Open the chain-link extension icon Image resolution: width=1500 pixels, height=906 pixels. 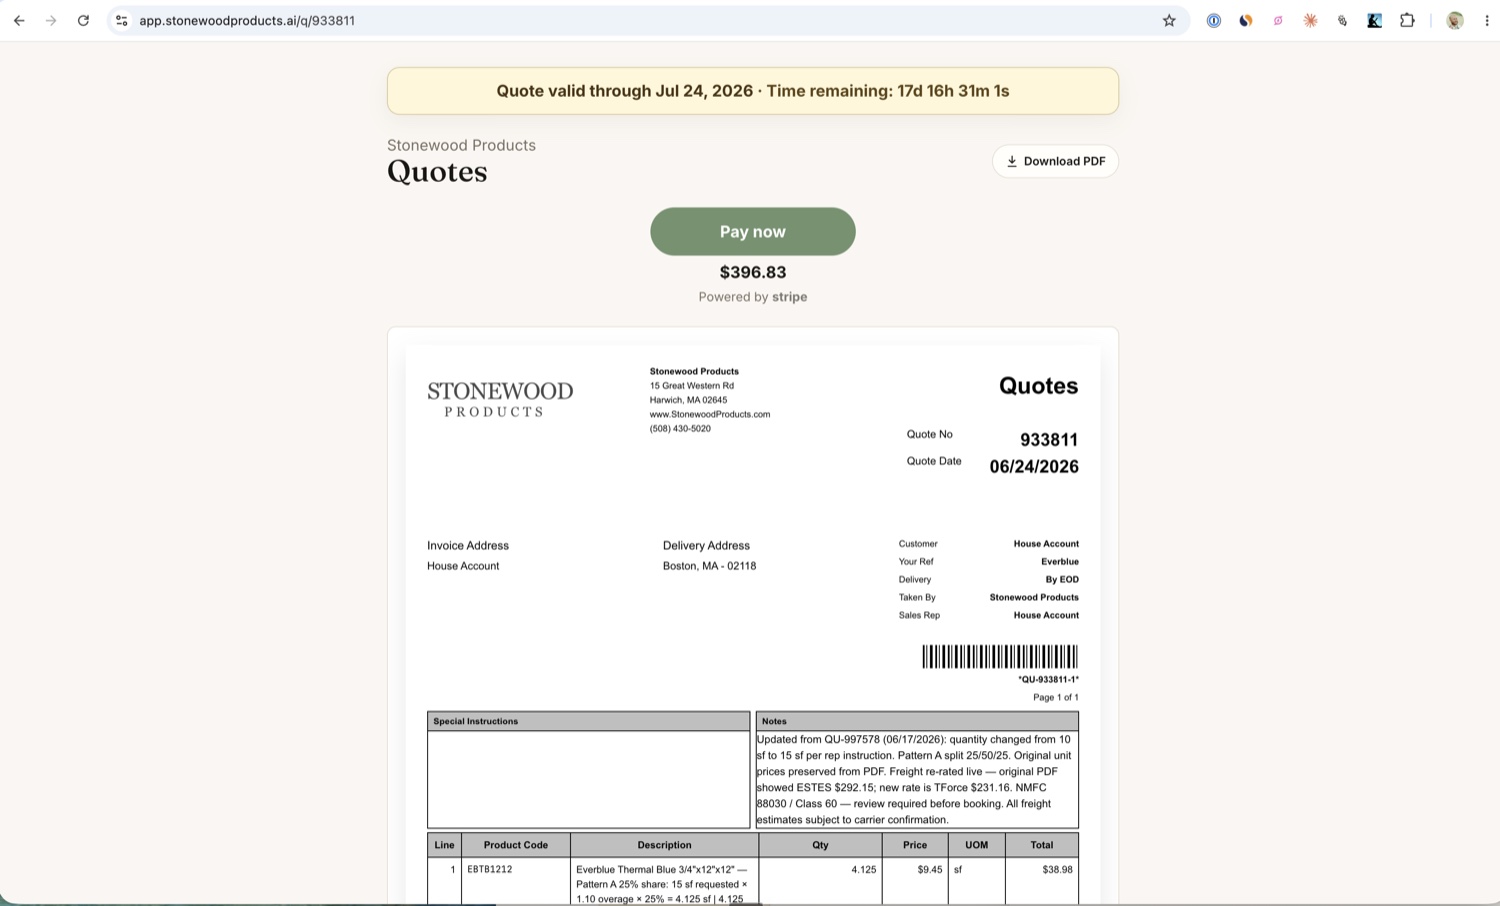pyautogui.click(x=1342, y=20)
